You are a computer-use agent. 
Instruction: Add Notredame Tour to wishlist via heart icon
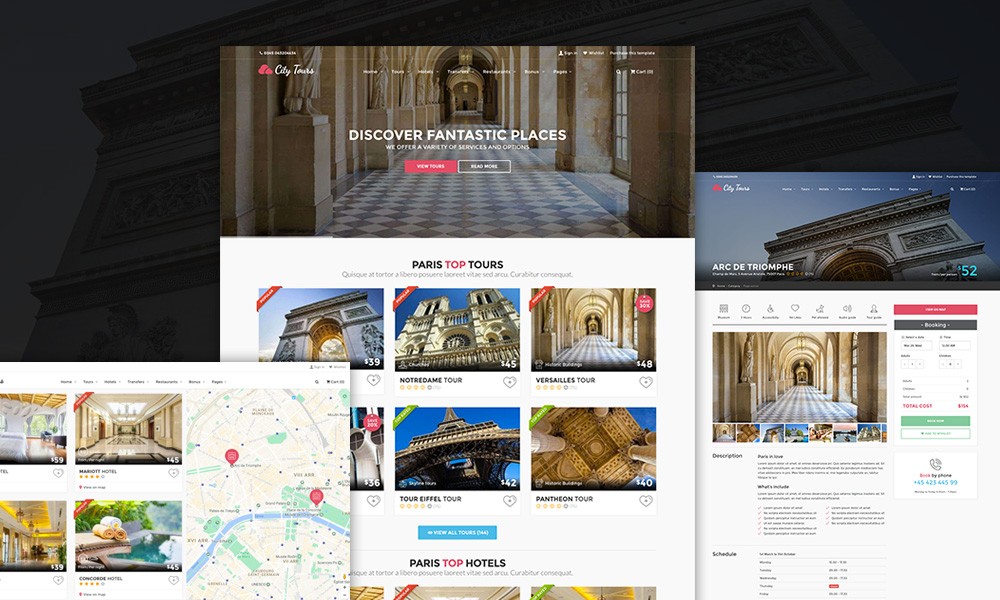pyautogui.click(x=509, y=382)
